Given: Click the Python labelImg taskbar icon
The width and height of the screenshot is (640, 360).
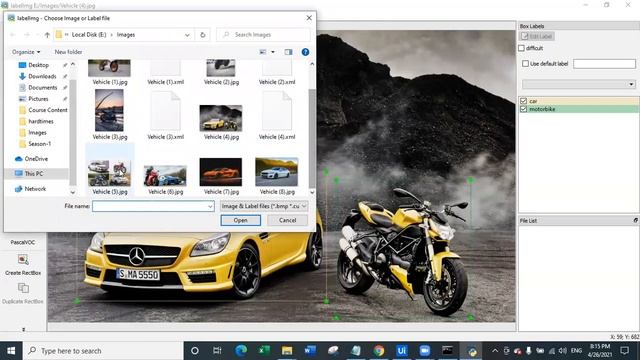Looking at the screenshot, I should [x=471, y=351].
